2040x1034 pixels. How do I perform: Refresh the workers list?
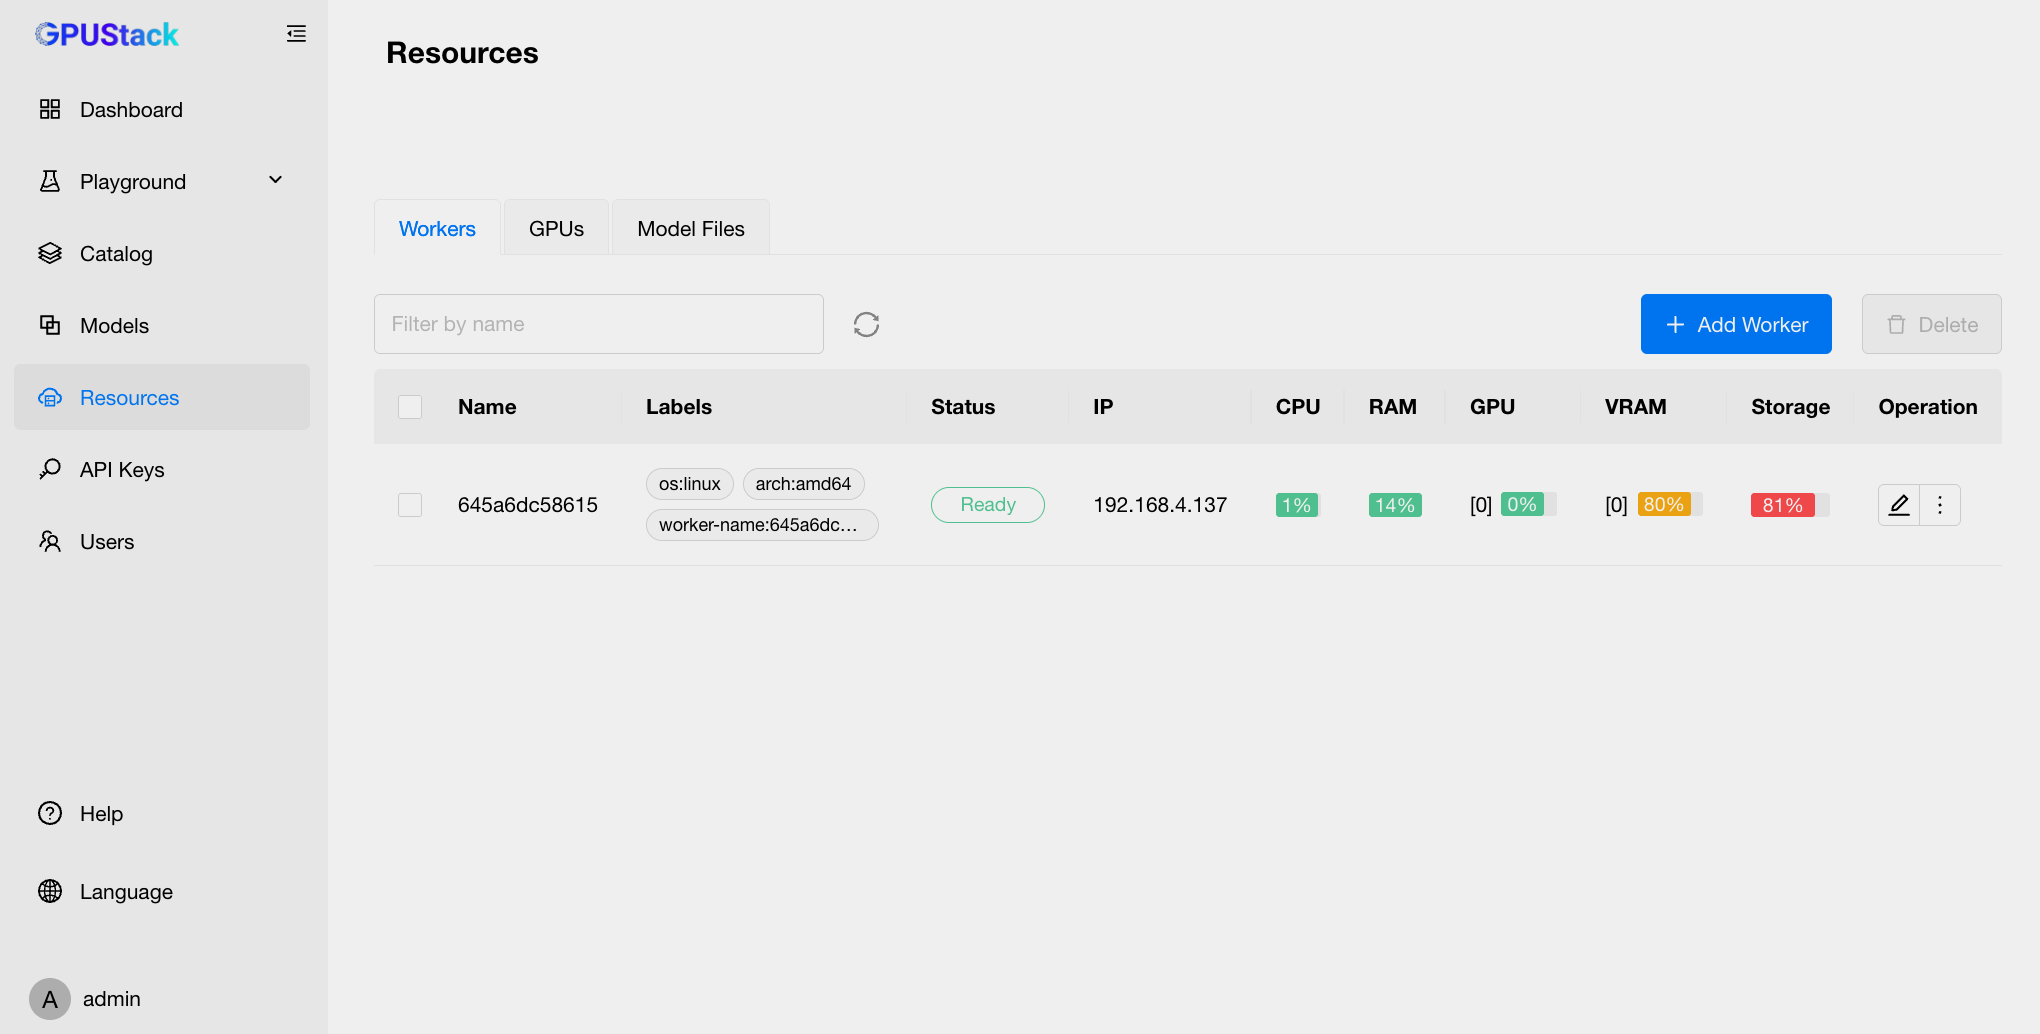(x=866, y=324)
